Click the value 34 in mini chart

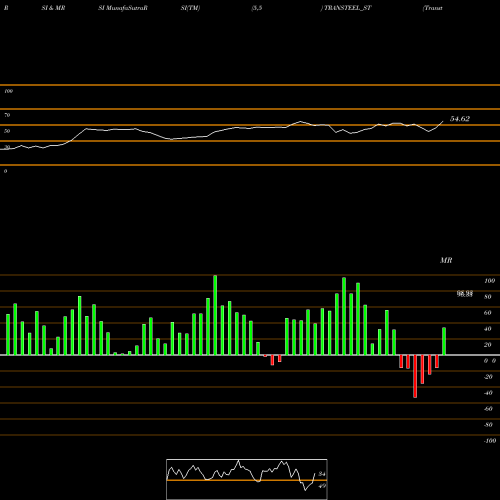point(322,474)
